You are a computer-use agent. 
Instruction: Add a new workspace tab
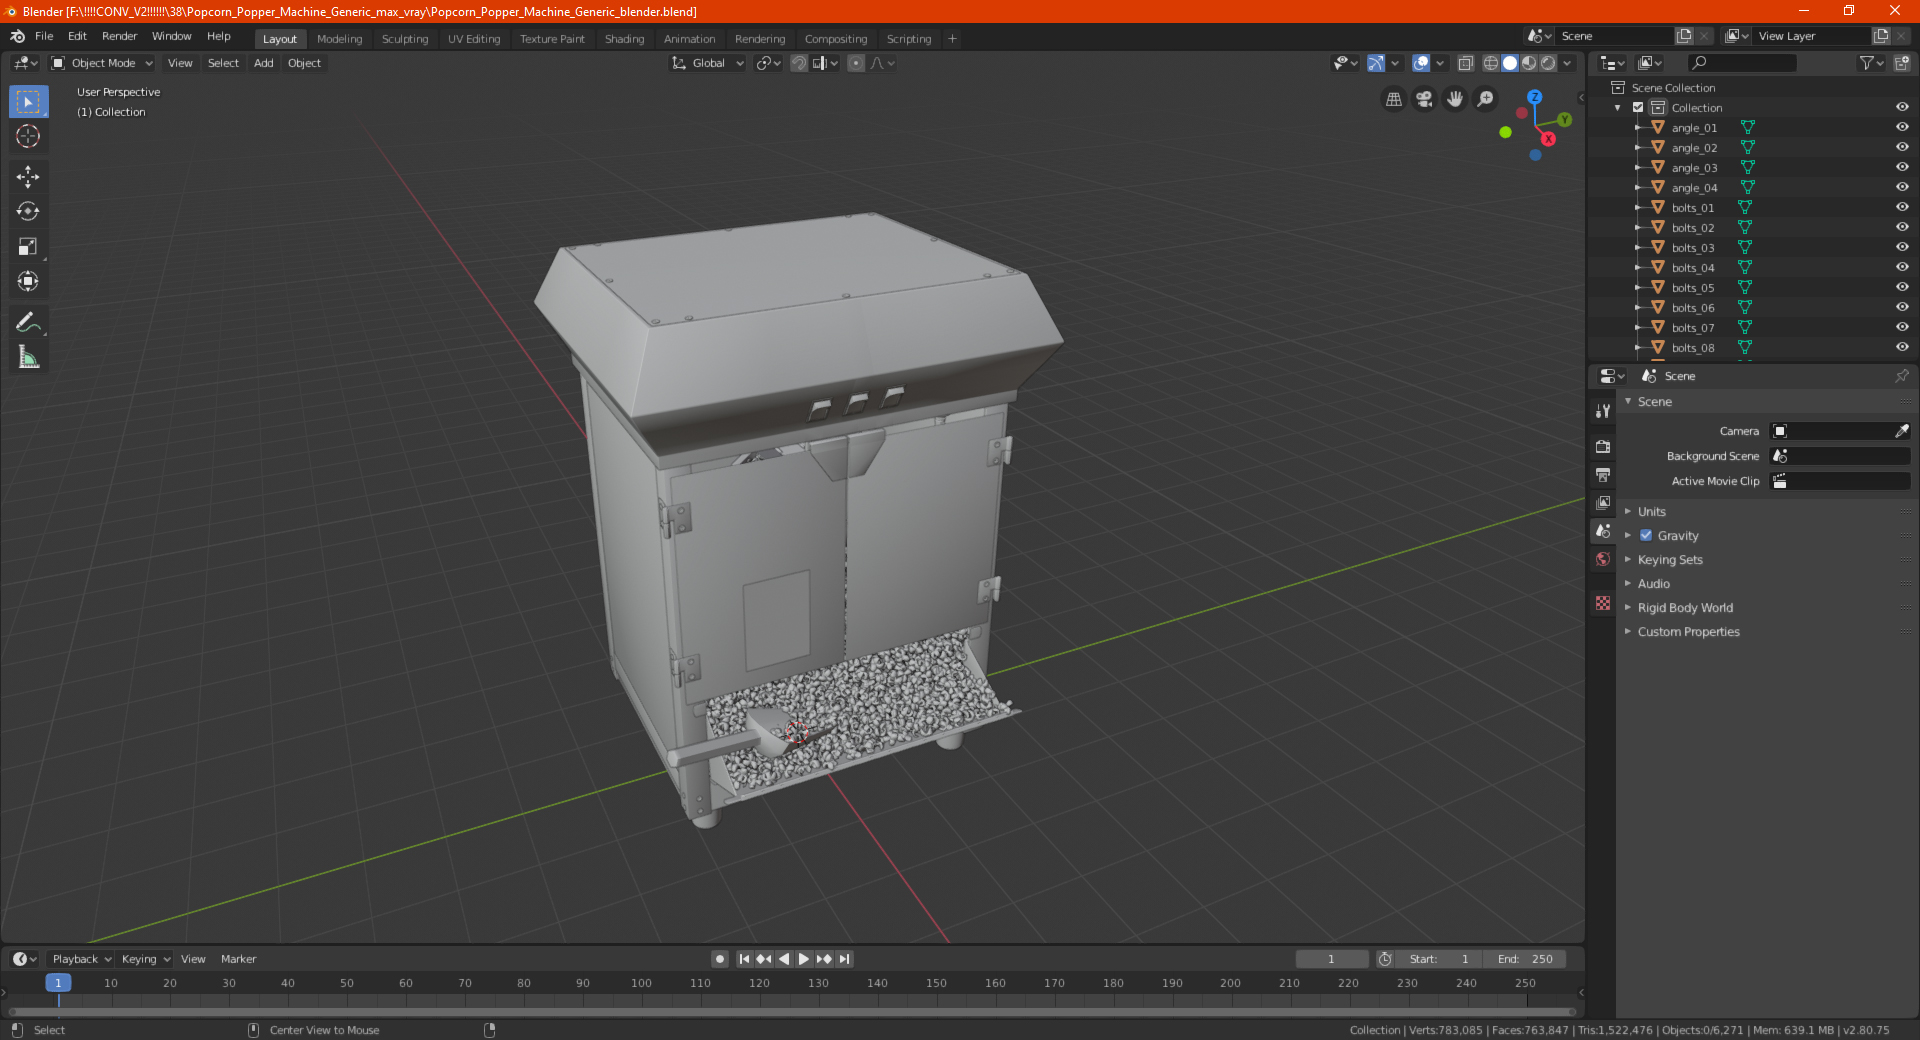[x=952, y=39]
